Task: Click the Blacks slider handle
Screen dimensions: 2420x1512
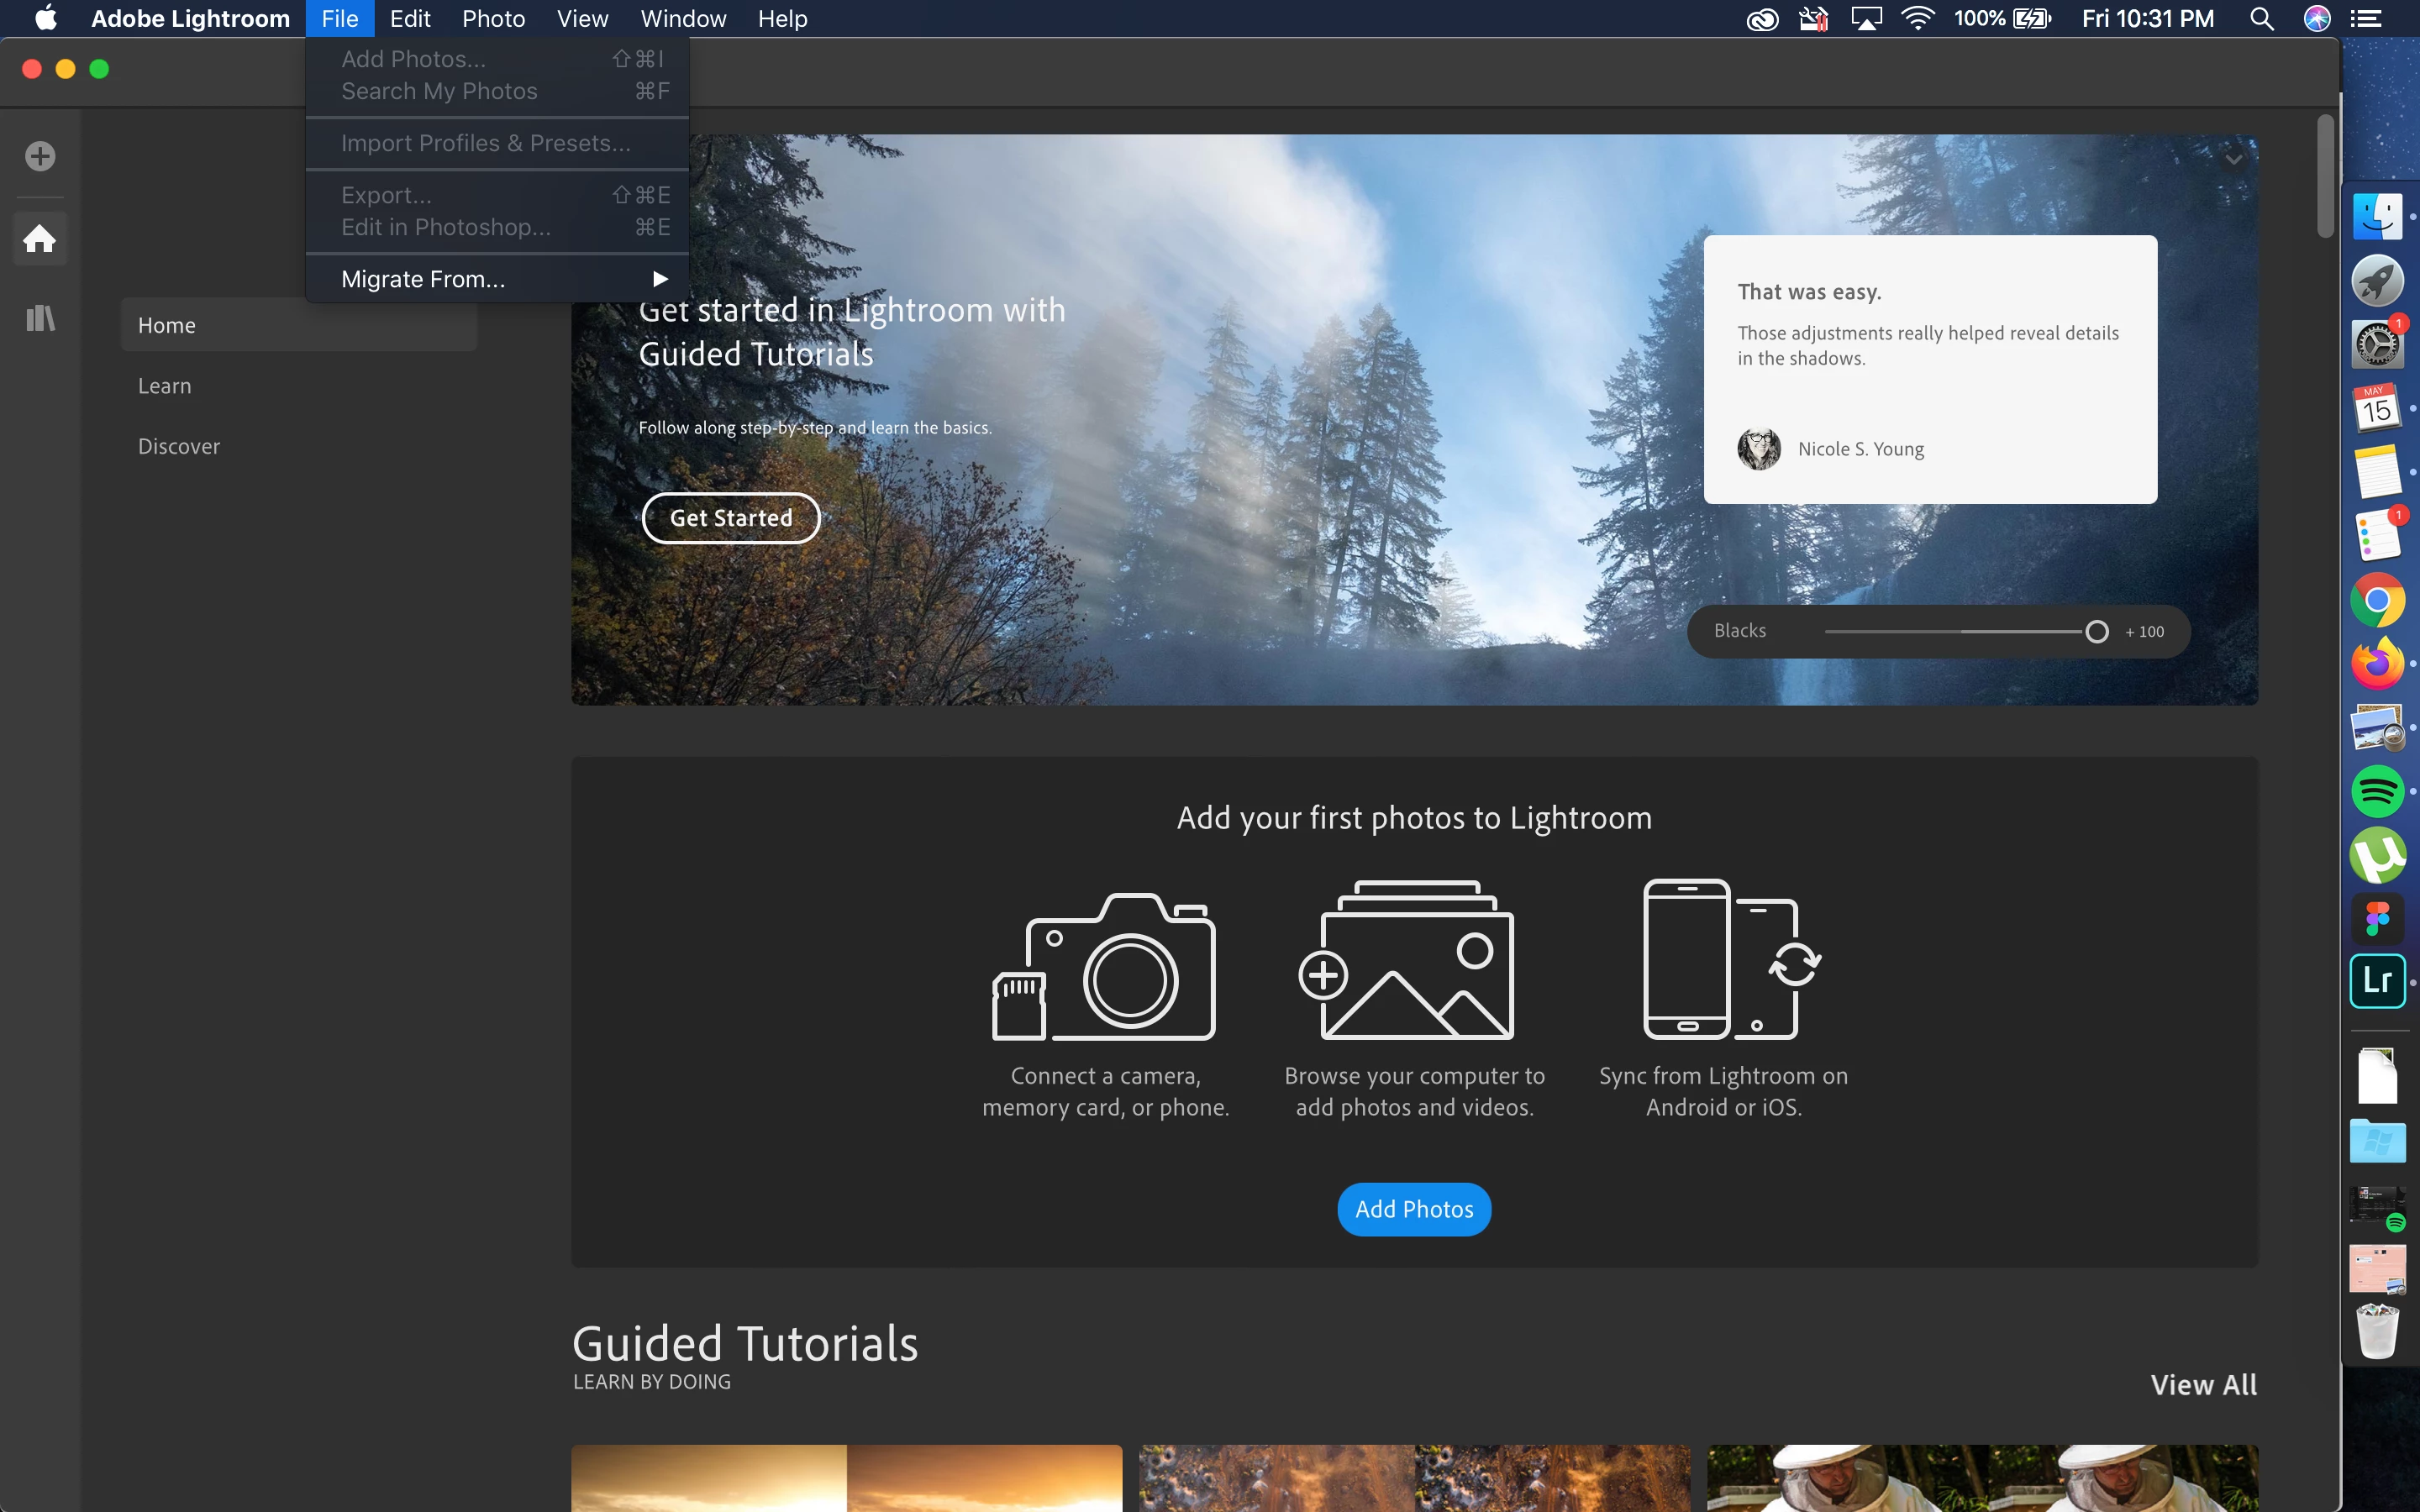Action: pyautogui.click(x=2097, y=632)
